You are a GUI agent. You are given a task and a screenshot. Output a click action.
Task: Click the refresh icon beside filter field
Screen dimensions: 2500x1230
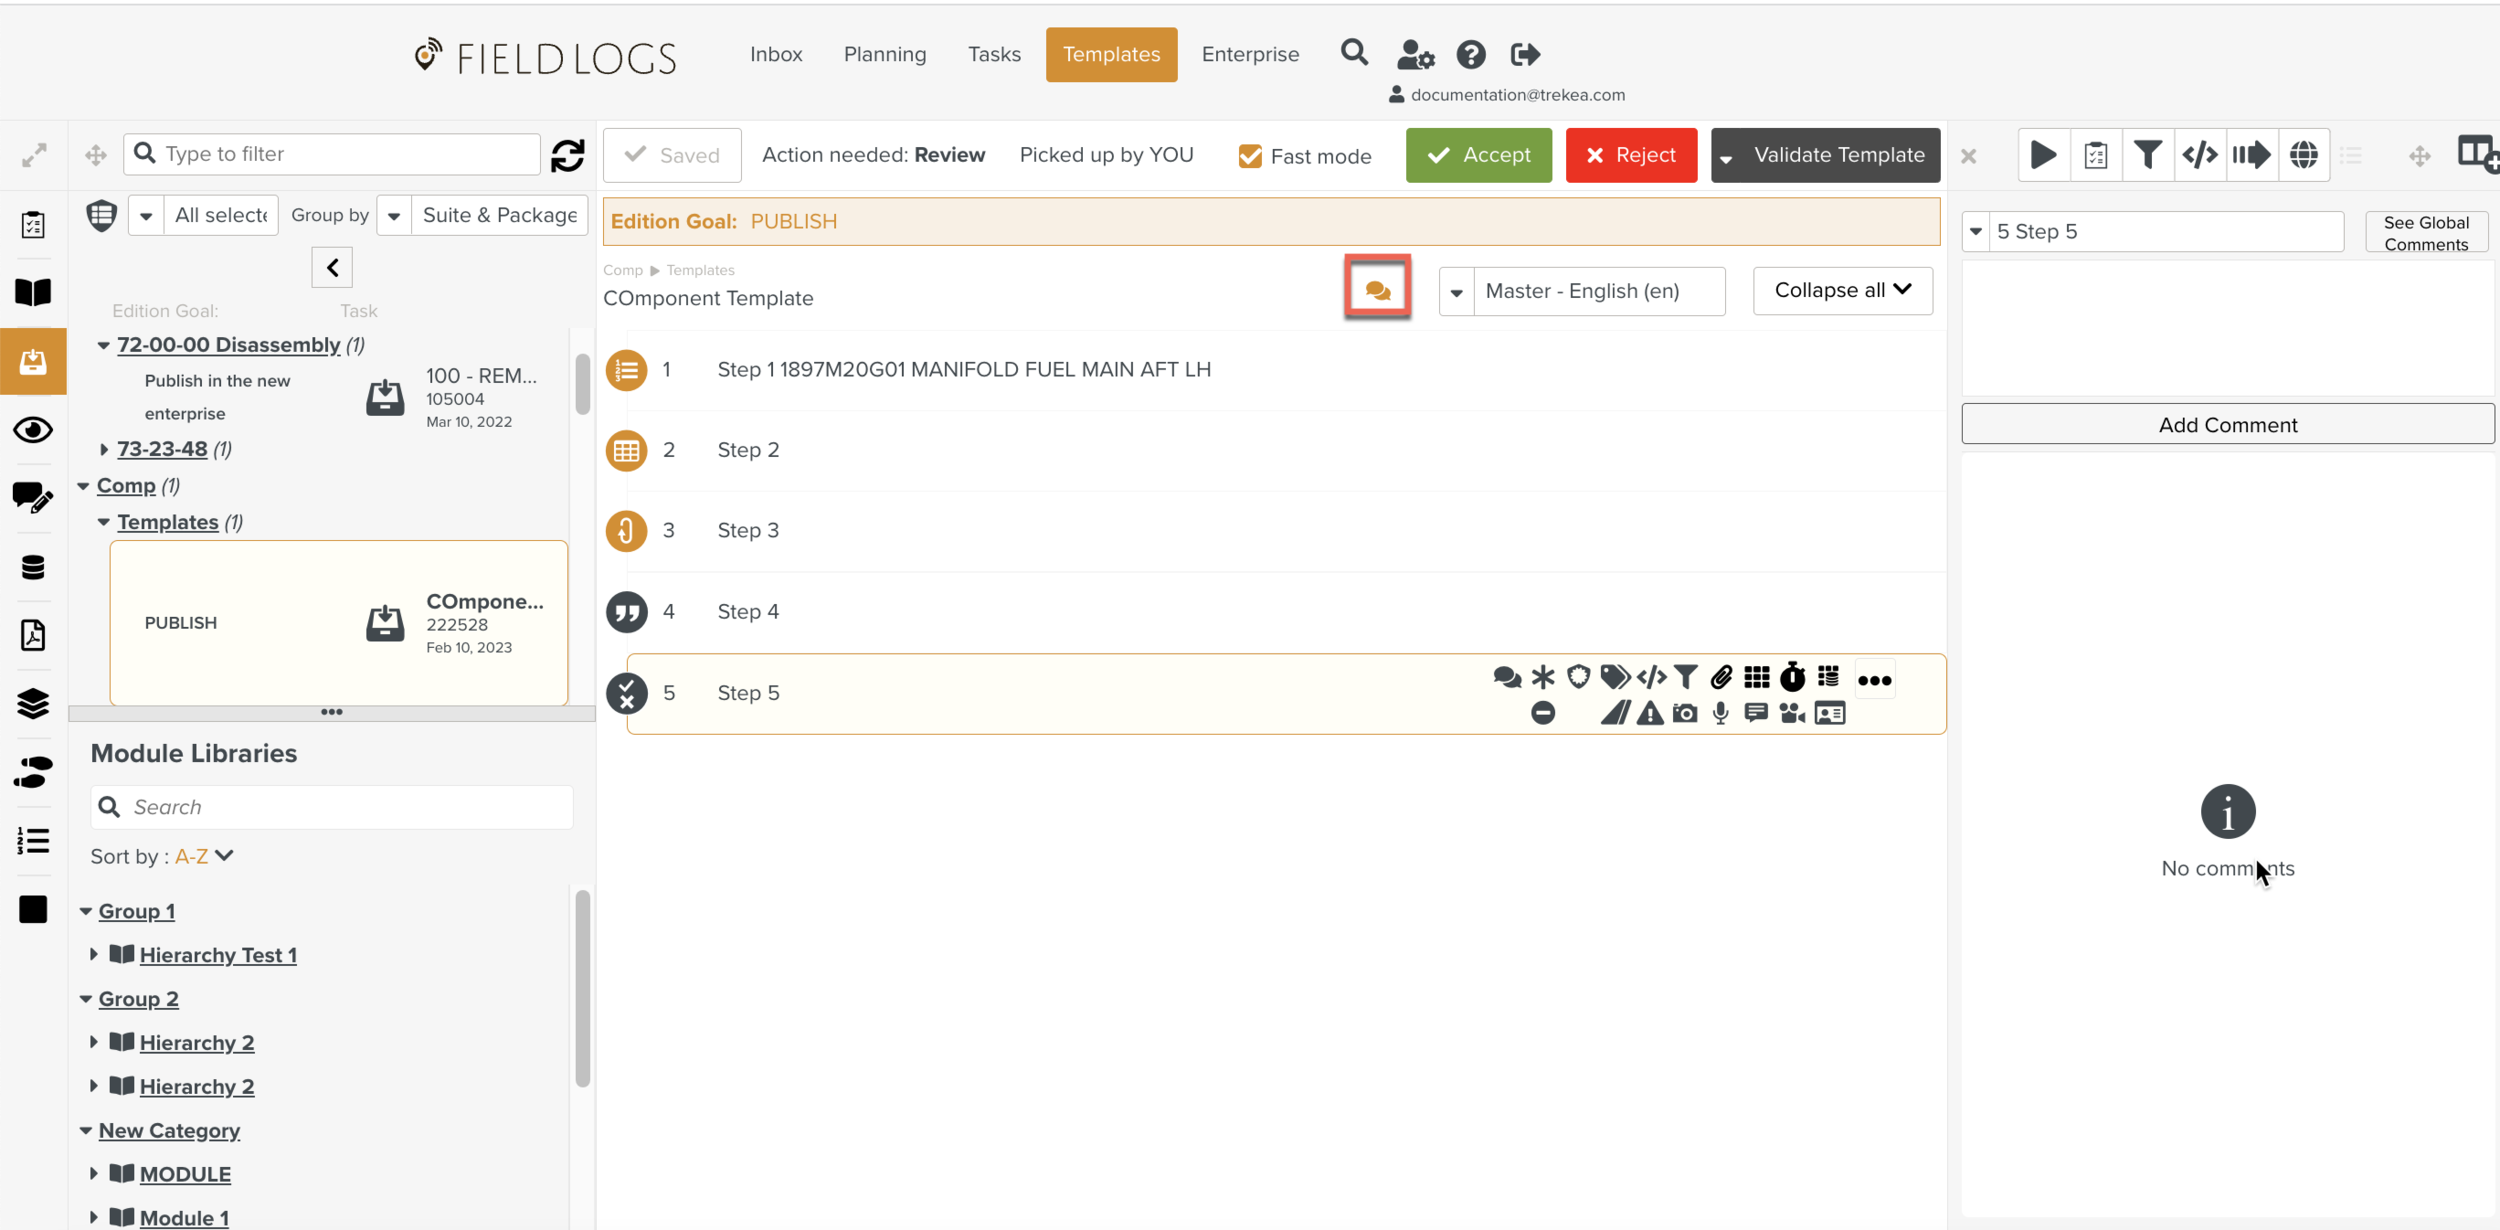click(x=567, y=155)
